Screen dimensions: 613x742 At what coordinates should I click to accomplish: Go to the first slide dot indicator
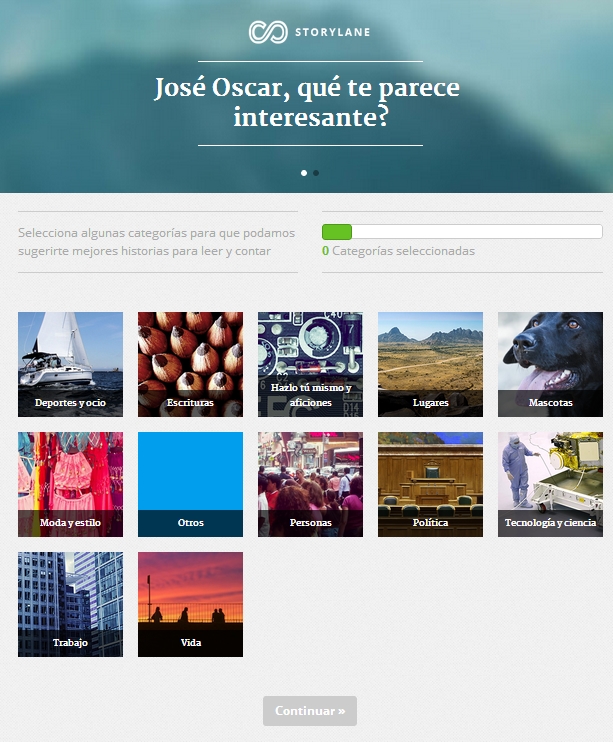304,173
